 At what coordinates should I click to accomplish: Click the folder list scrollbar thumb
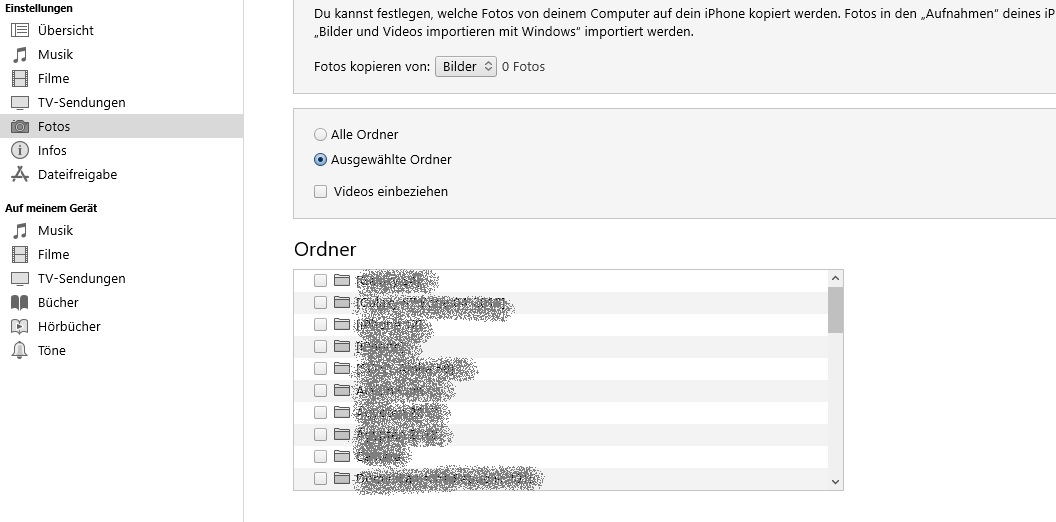point(836,309)
